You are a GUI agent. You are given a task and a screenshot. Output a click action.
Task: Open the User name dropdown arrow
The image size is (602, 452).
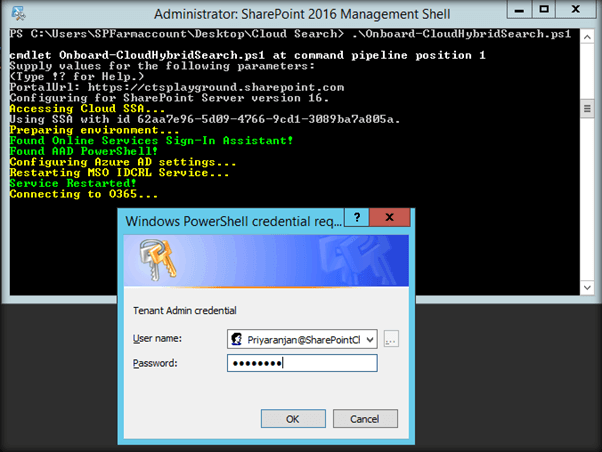(370, 339)
